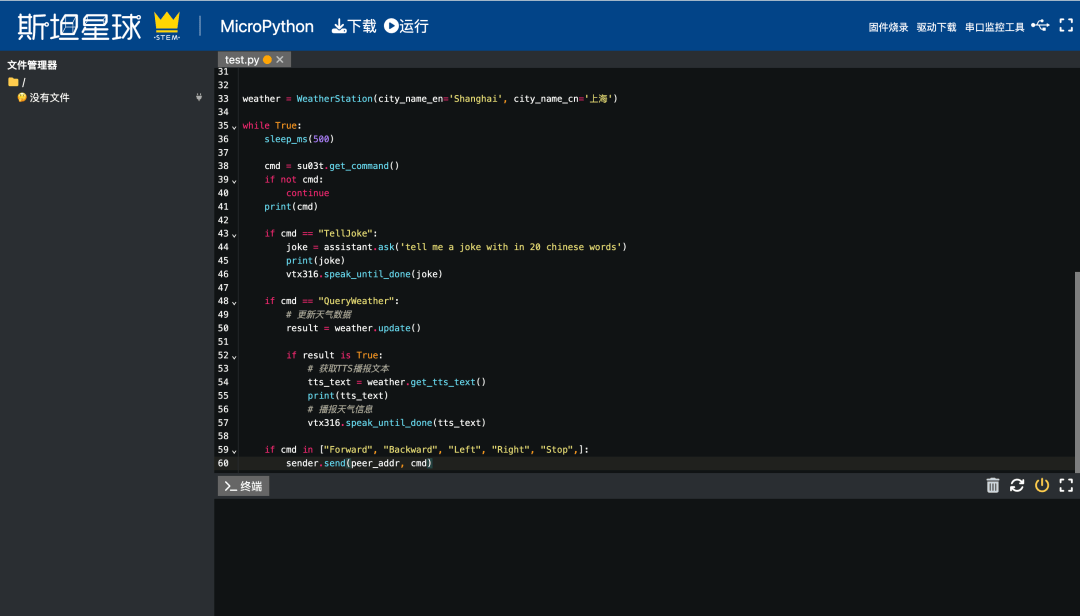Image resolution: width=1080 pixels, height=616 pixels.
Task: Click the continue keyword on line 40
Action: [307, 193]
